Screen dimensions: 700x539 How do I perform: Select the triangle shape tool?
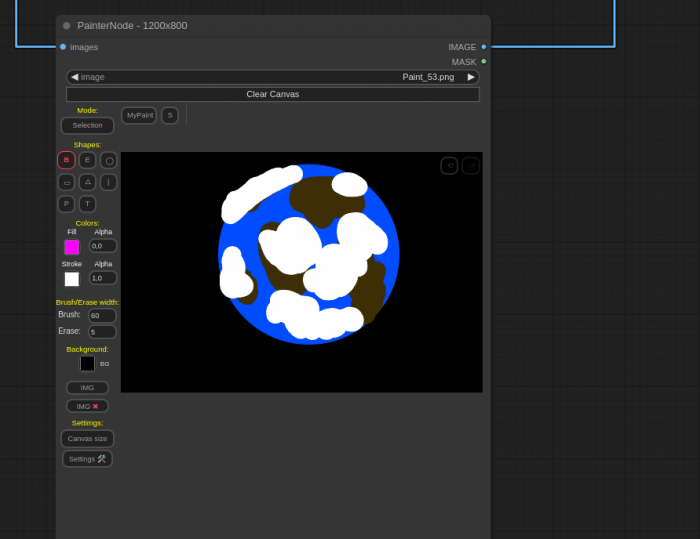pos(87,182)
